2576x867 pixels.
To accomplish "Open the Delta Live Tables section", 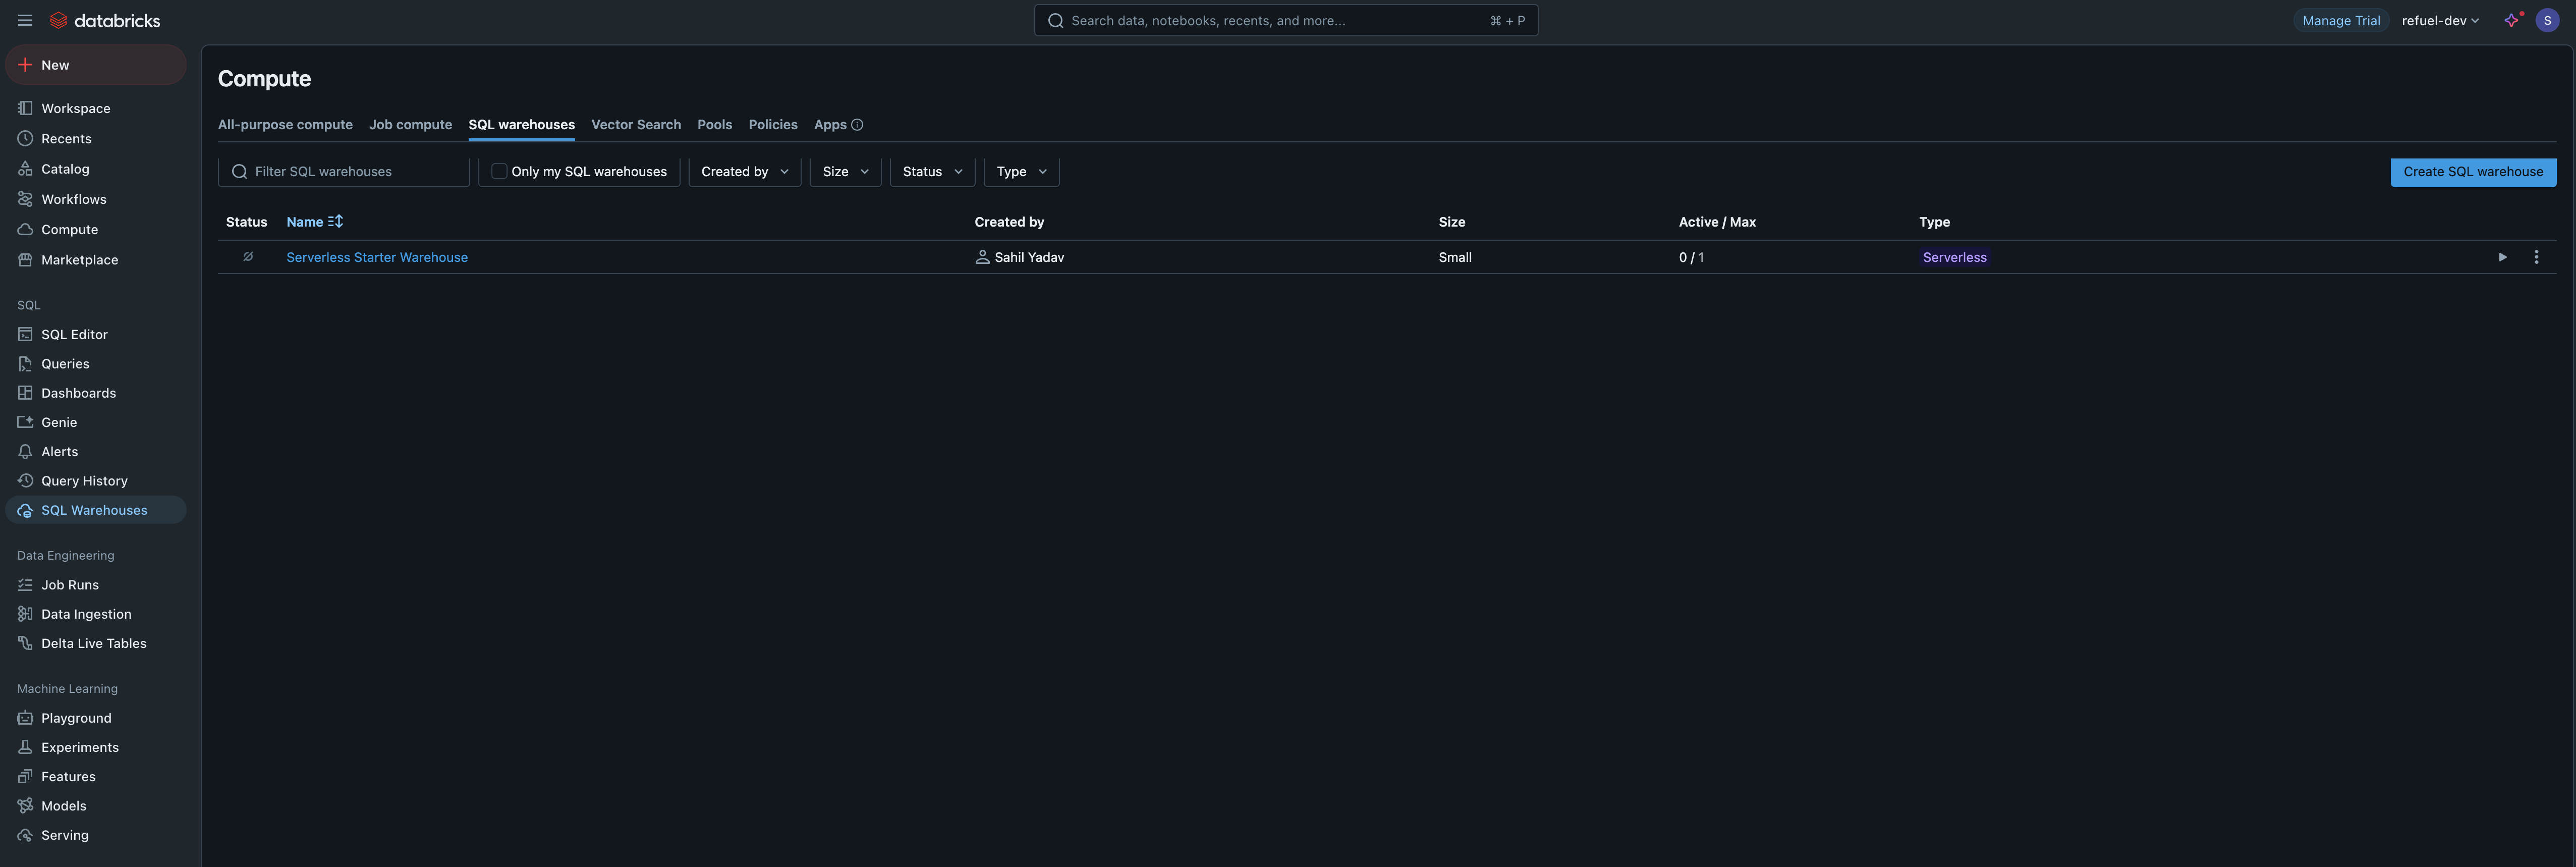I will pyautogui.click(x=94, y=643).
